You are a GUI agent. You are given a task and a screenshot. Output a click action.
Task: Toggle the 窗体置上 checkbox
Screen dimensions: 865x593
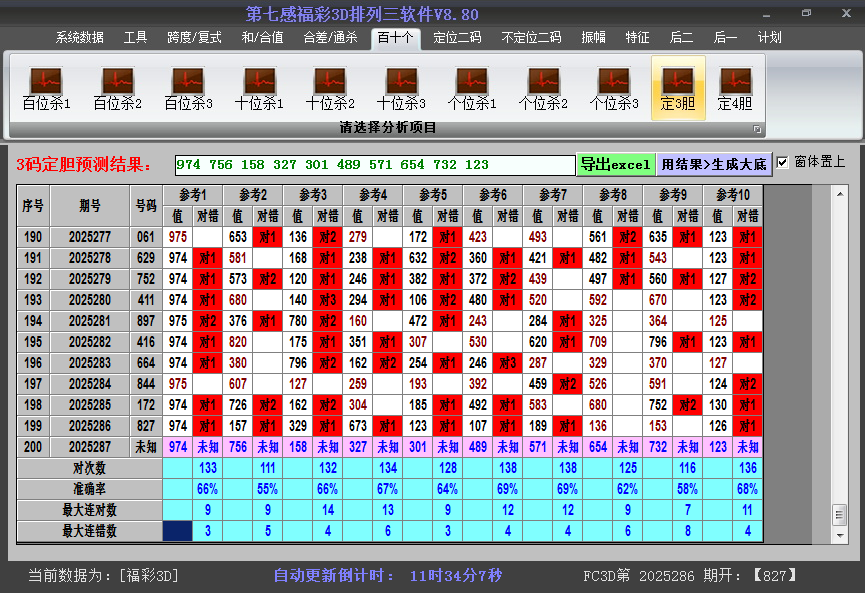[x=783, y=162]
